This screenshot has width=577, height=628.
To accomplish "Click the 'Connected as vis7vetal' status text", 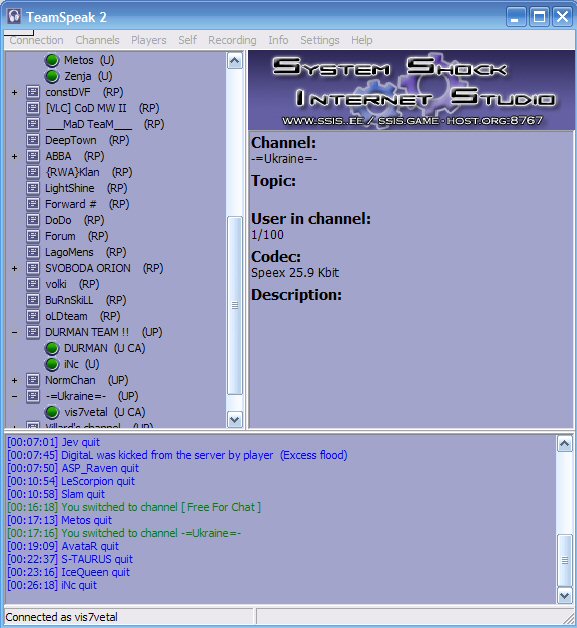I will (61, 617).
